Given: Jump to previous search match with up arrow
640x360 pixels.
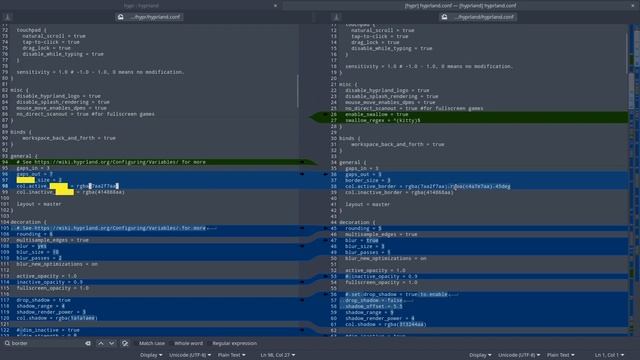Looking at the screenshot, I should coord(101,344).
